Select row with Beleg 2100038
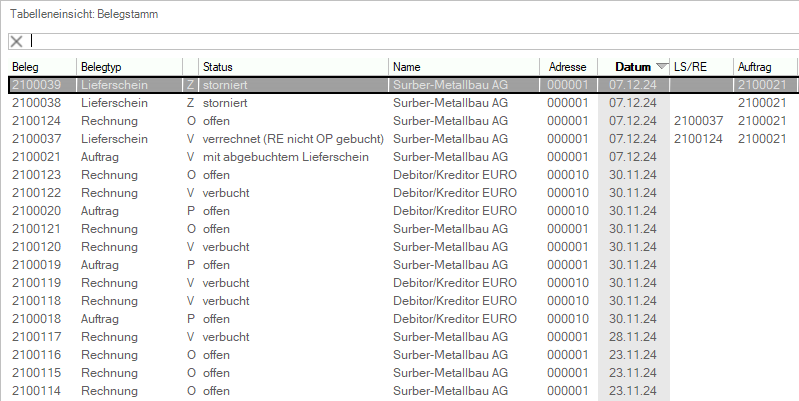799x401 pixels. click(x=404, y=103)
